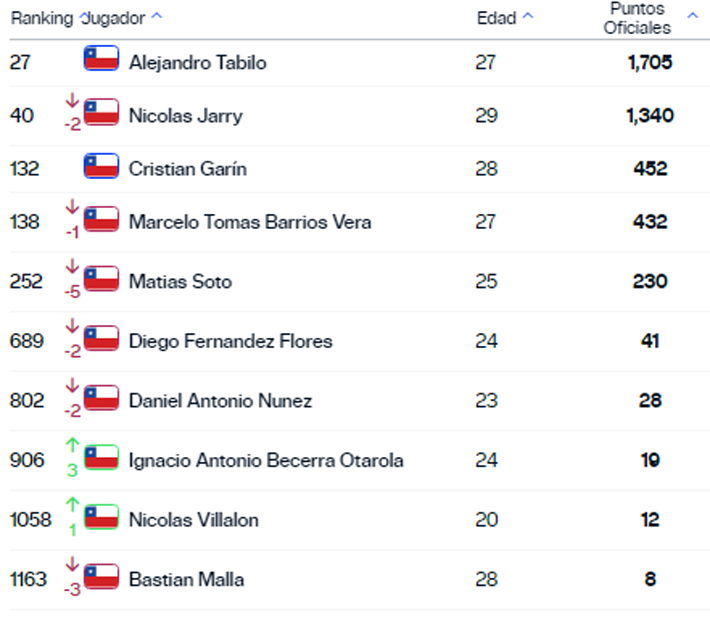
Task: Click 1,705 points for Tabilo
Action: click(x=649, y=62)
